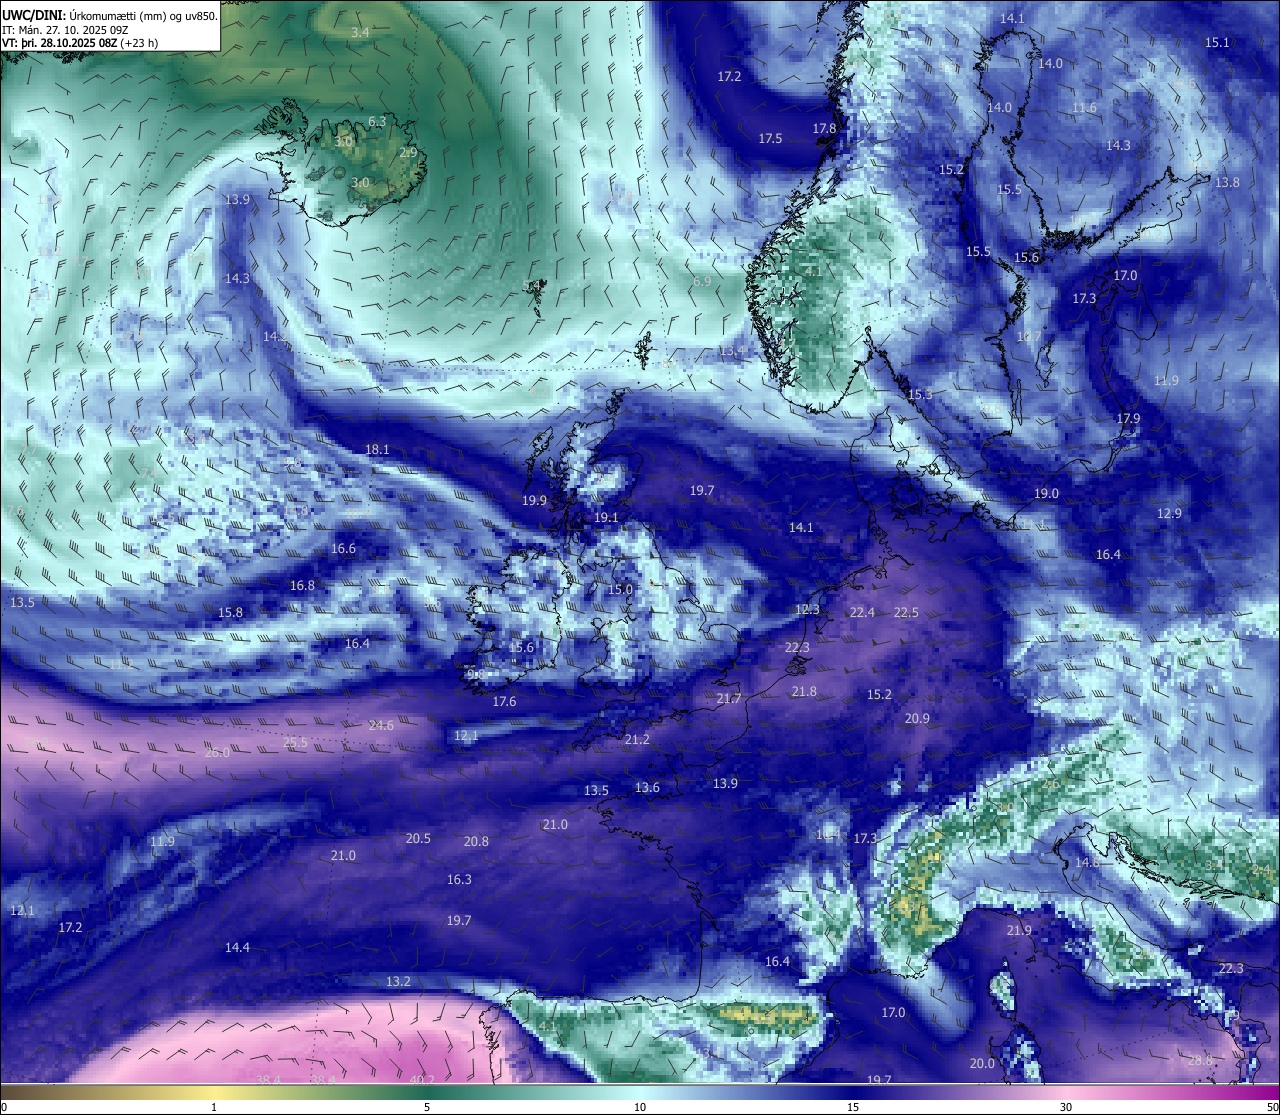
Task: Click the map value 21.7
Action: pyautogui.click(x=729, y=698)
